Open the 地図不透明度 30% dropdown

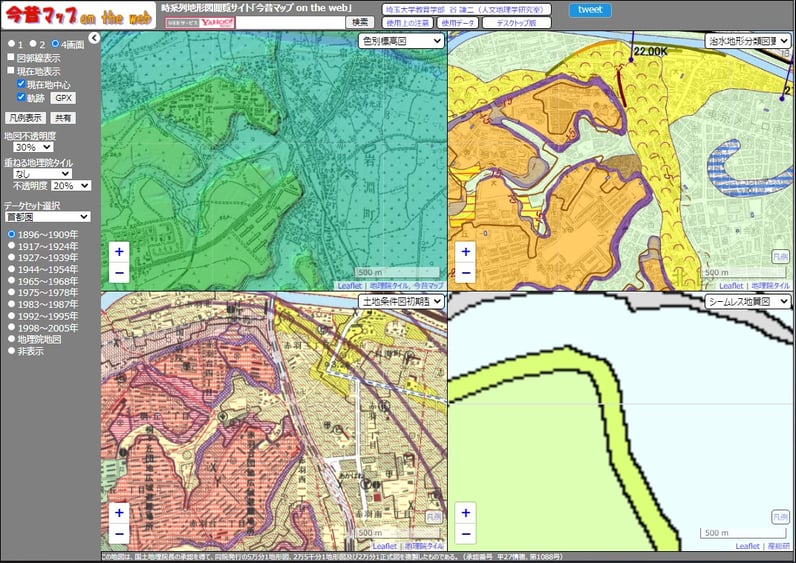point(33,147)
